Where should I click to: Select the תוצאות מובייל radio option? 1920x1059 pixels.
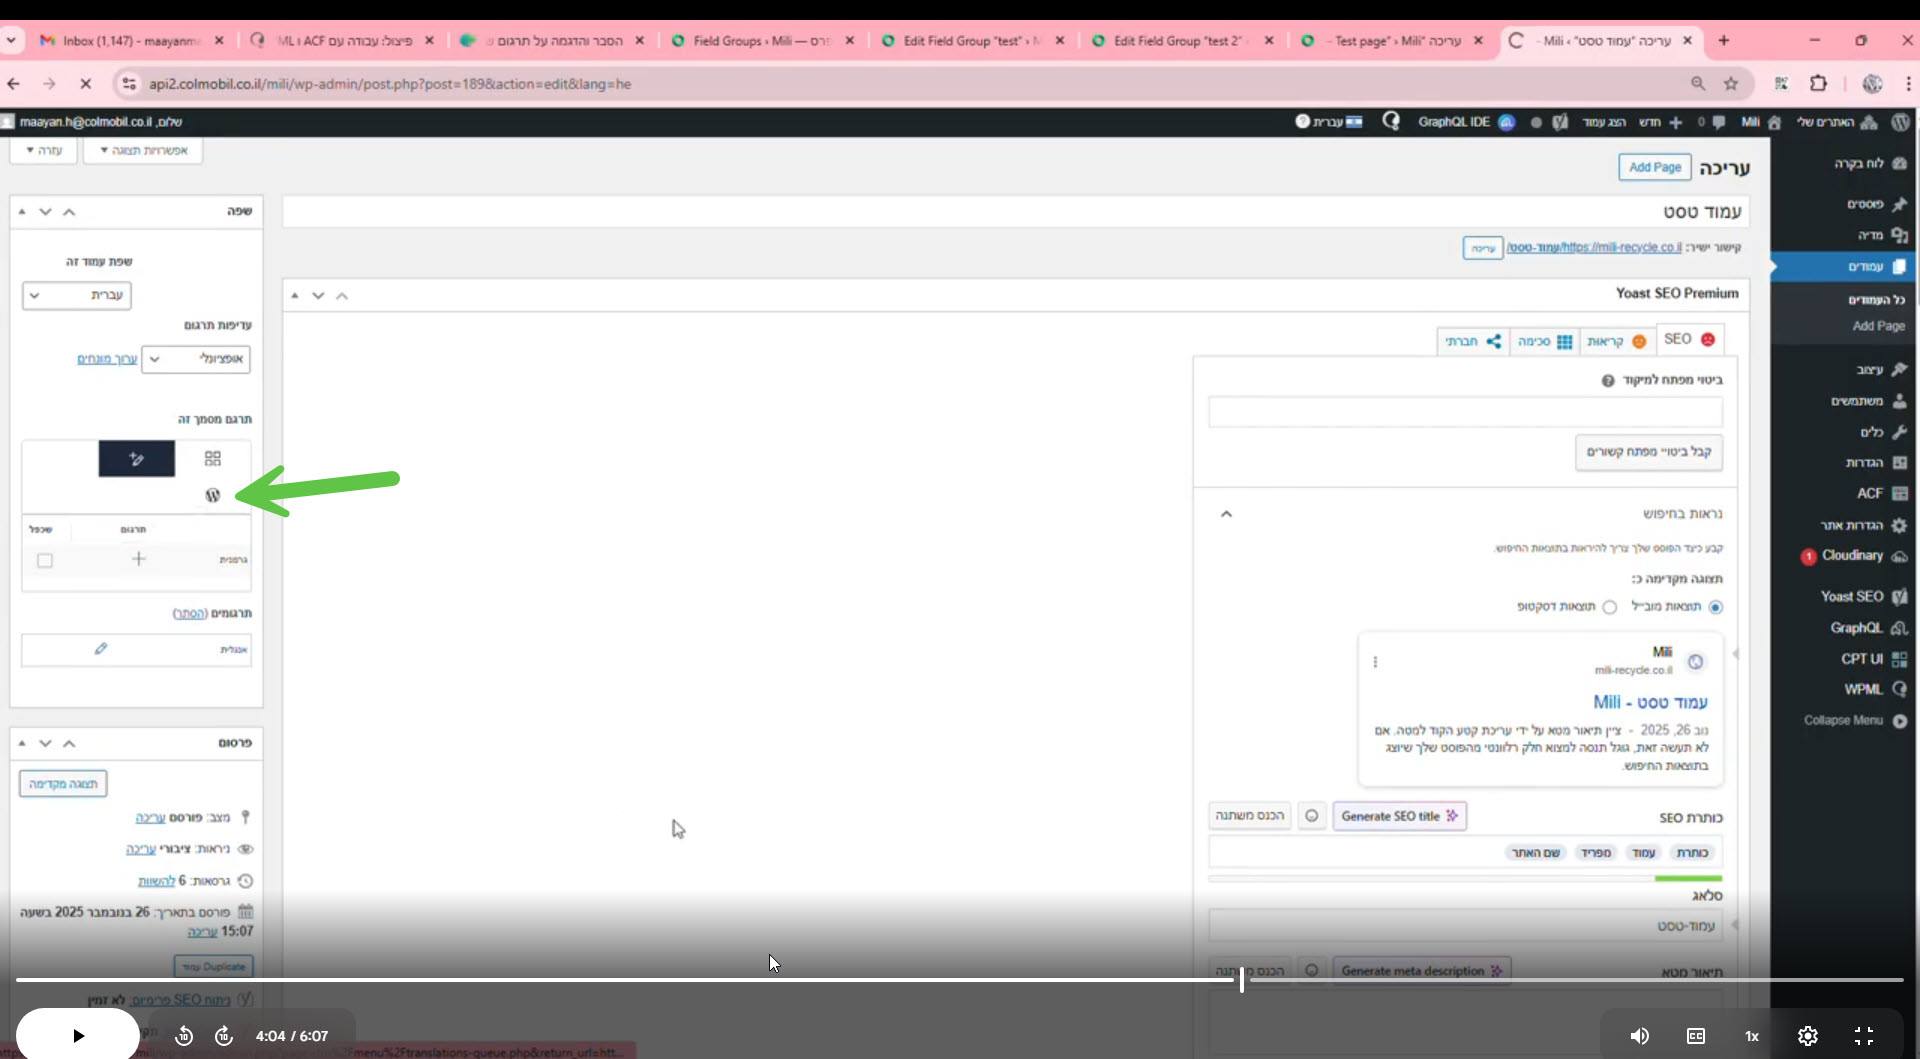click(x=1716, y=607)
